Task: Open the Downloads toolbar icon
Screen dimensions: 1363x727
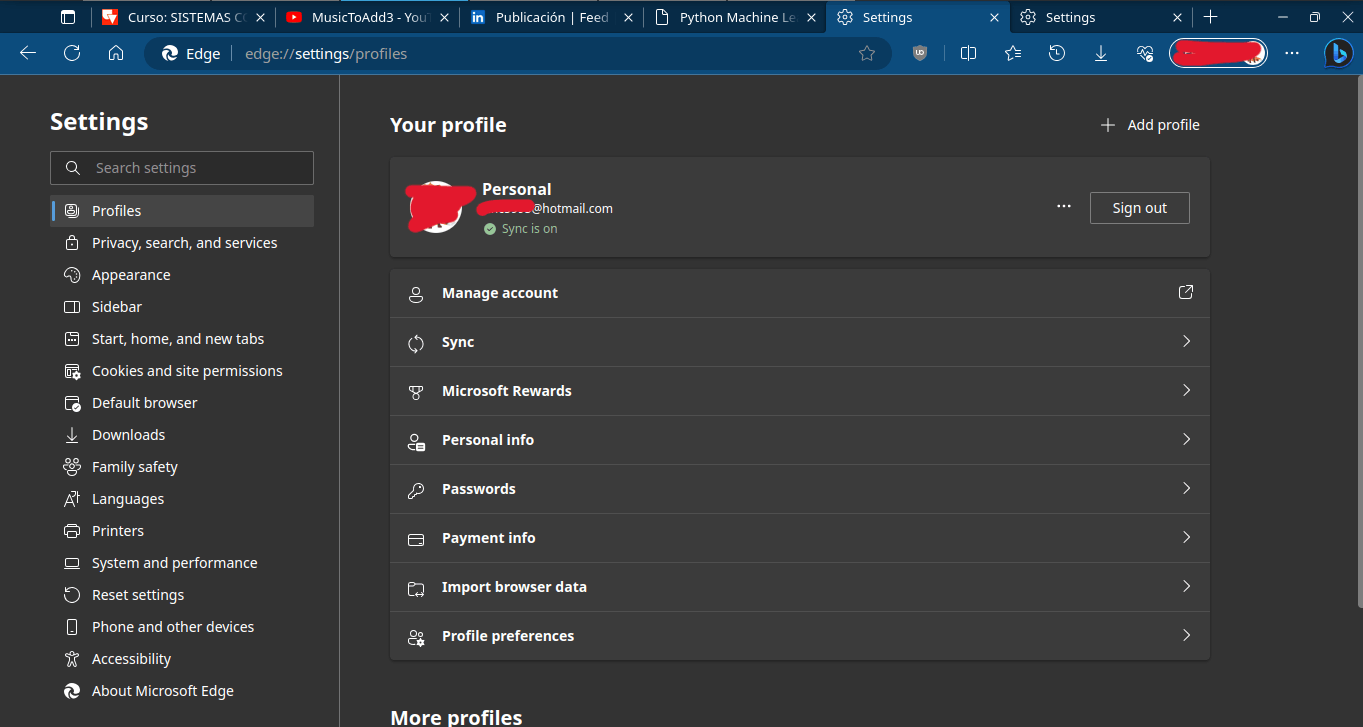Action: [x=1101, y=54]
